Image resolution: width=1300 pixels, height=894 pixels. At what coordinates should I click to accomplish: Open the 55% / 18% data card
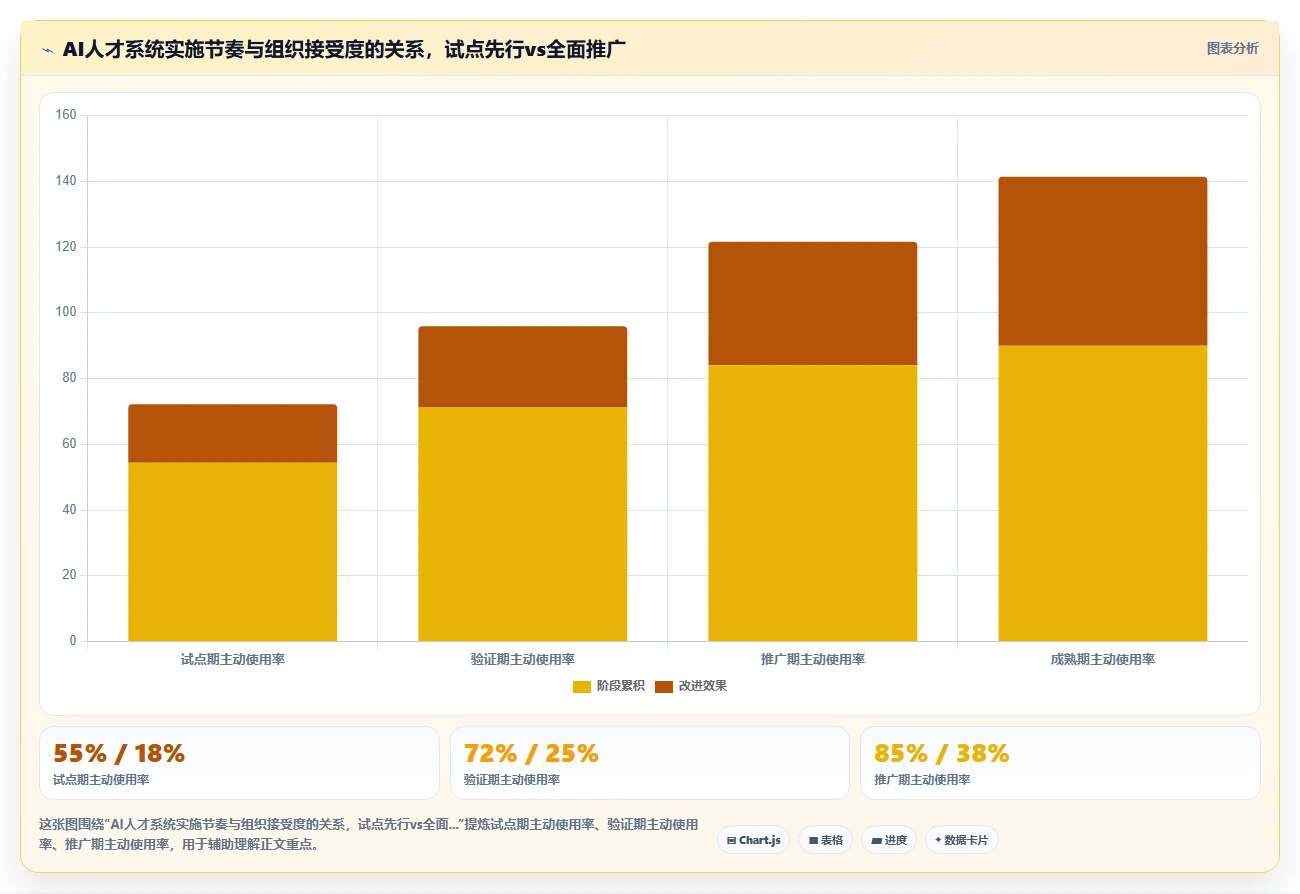[x=239, y=763]
